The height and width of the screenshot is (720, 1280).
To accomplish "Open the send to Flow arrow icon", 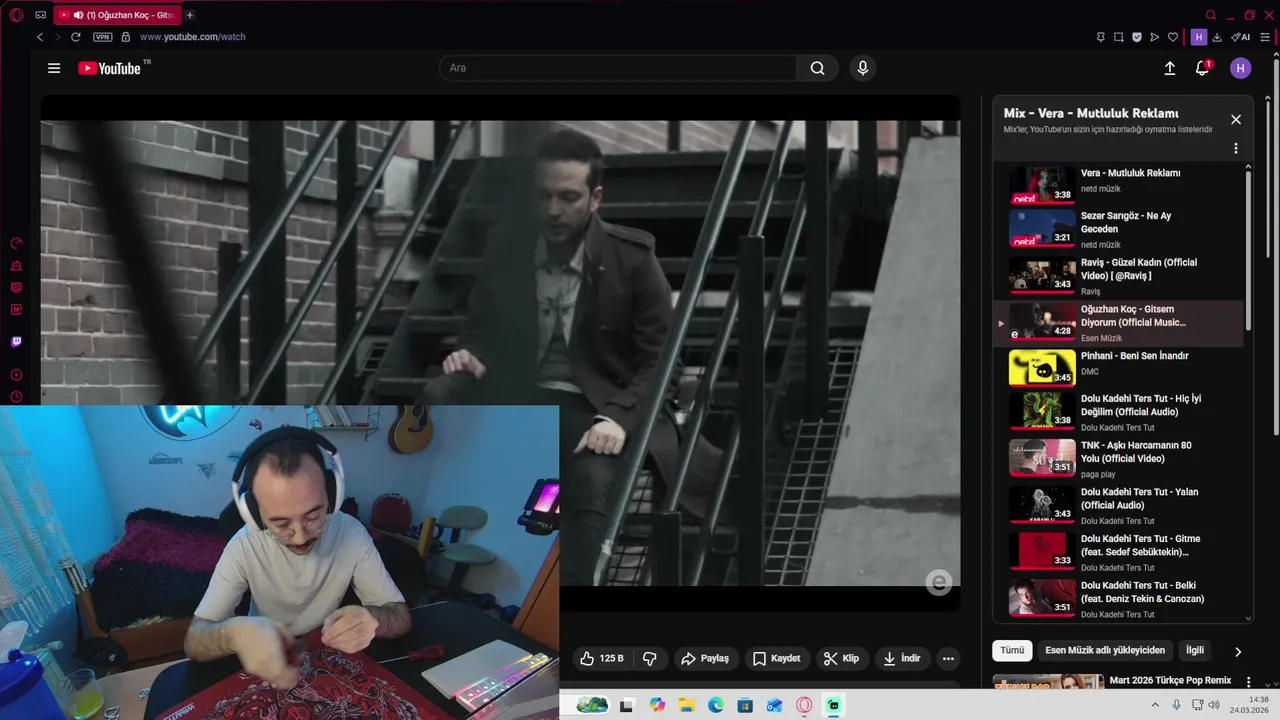I will tap(1155, 37).
